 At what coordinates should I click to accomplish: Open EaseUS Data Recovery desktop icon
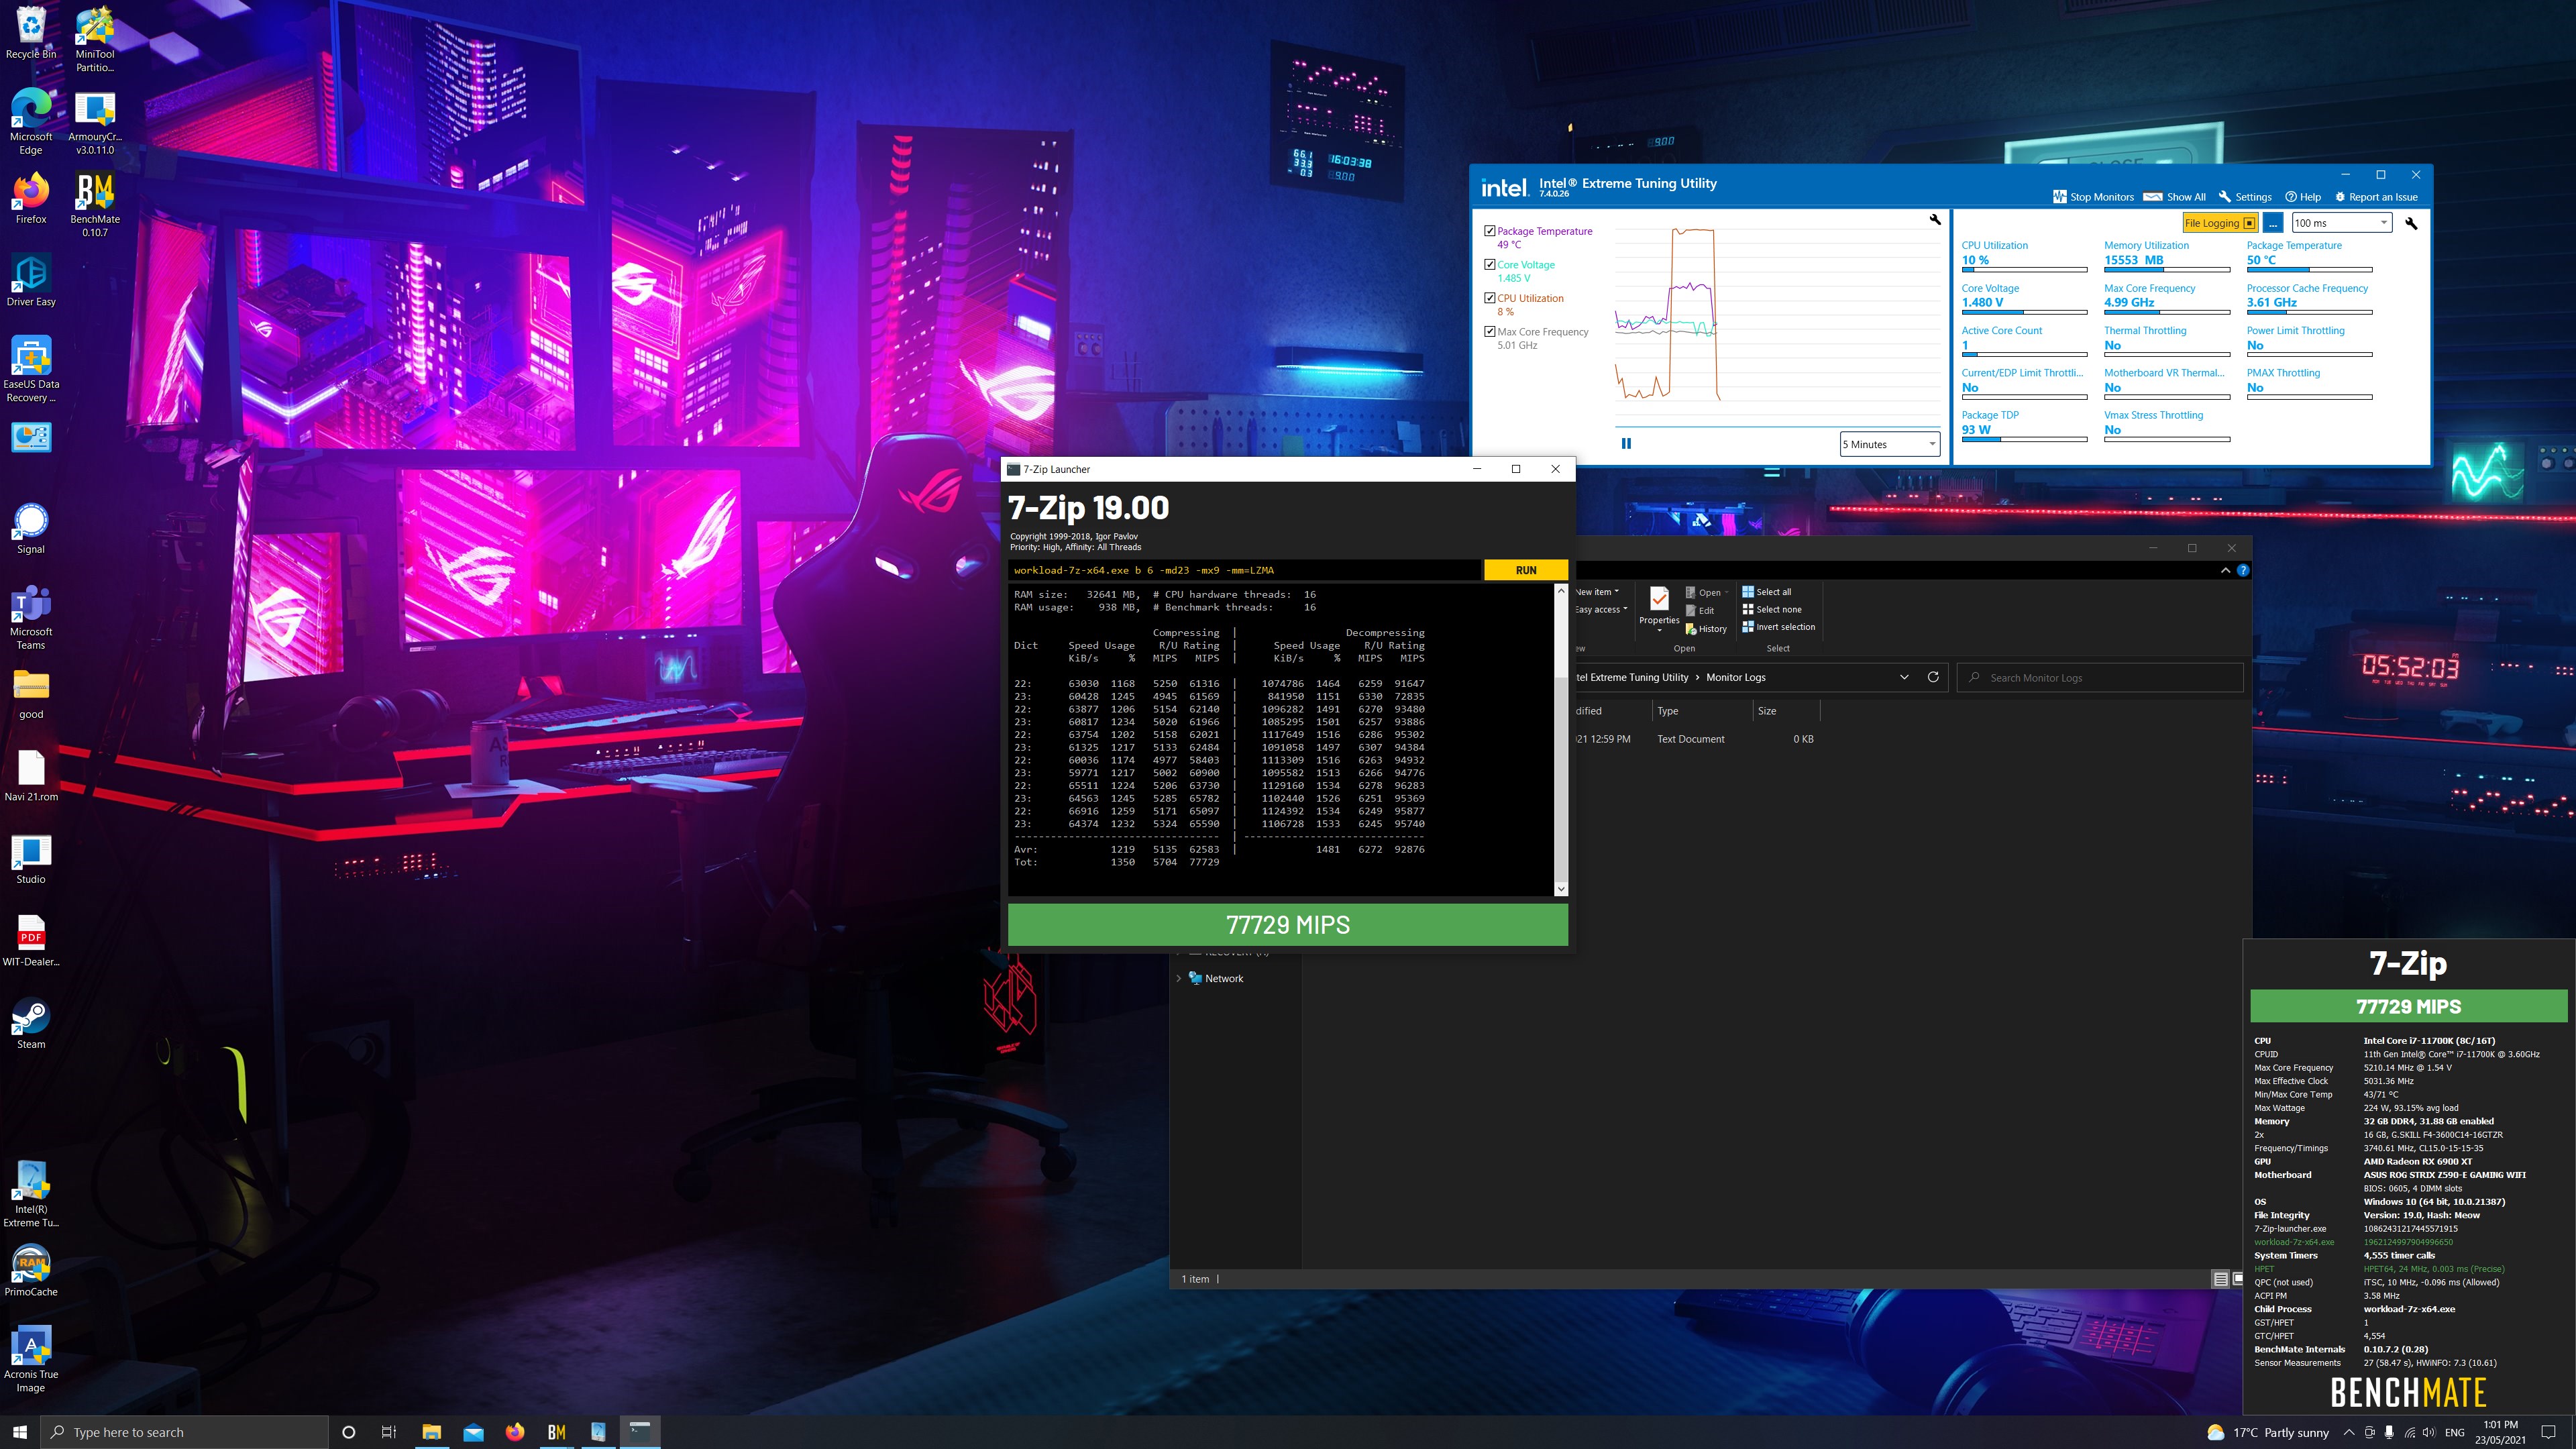click(31, 369)
